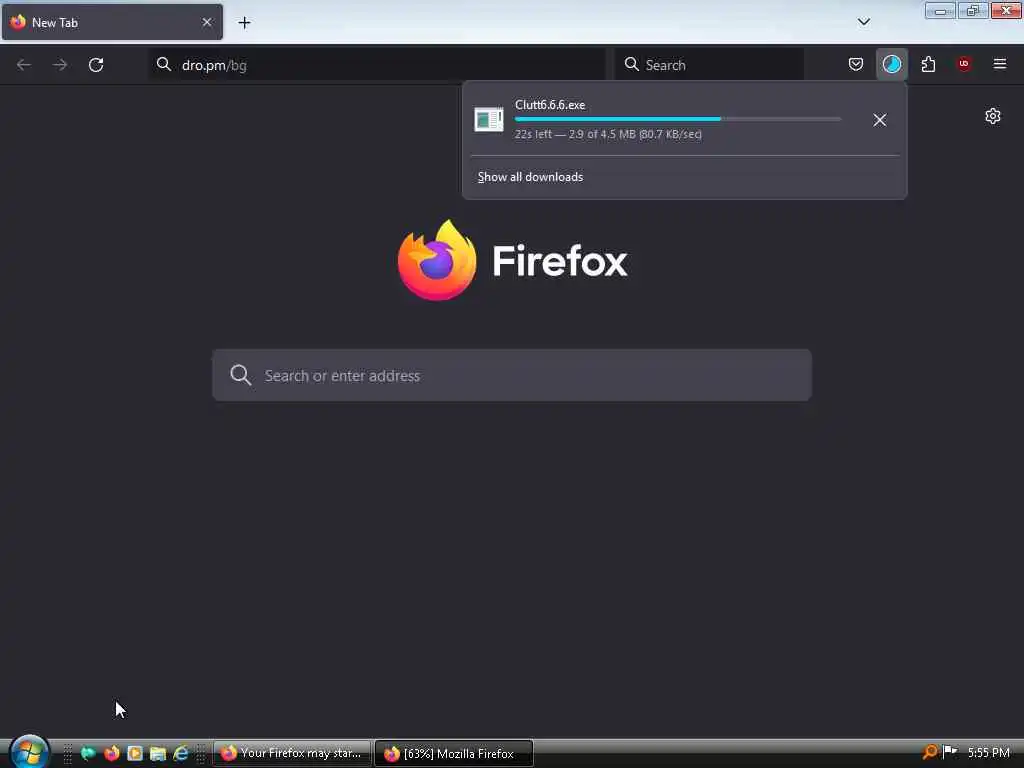The width and height of the screenshot is (1024, 768).
Task: Switch to [63%] Mozilla Firefox taskbar button
Action: click(x=454, y=753)
